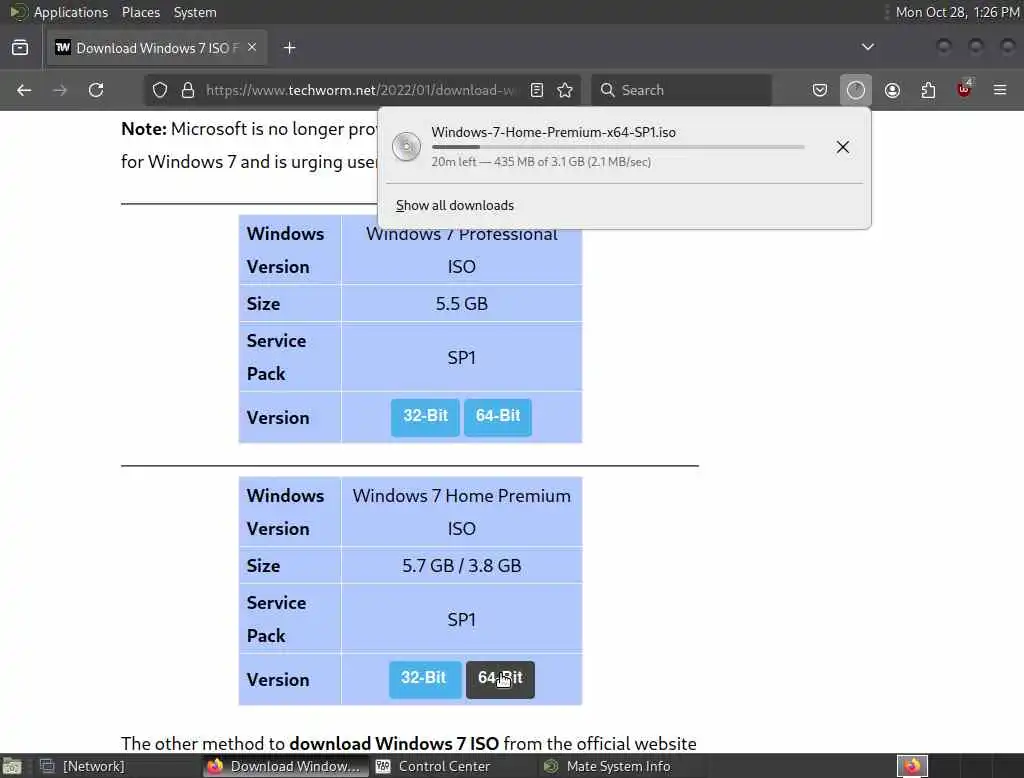Download Windows 7 Professional 32-Bit
This screenshot has height=778, width=1024.
425,417
